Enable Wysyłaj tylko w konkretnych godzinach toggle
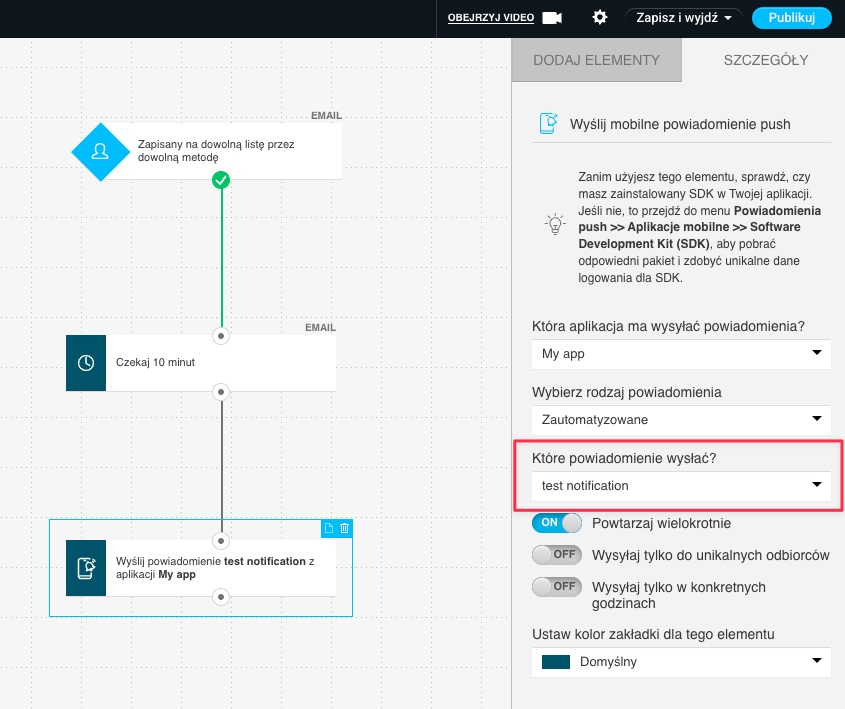This screenshot has height=709, width=845. tap(558, 587)
